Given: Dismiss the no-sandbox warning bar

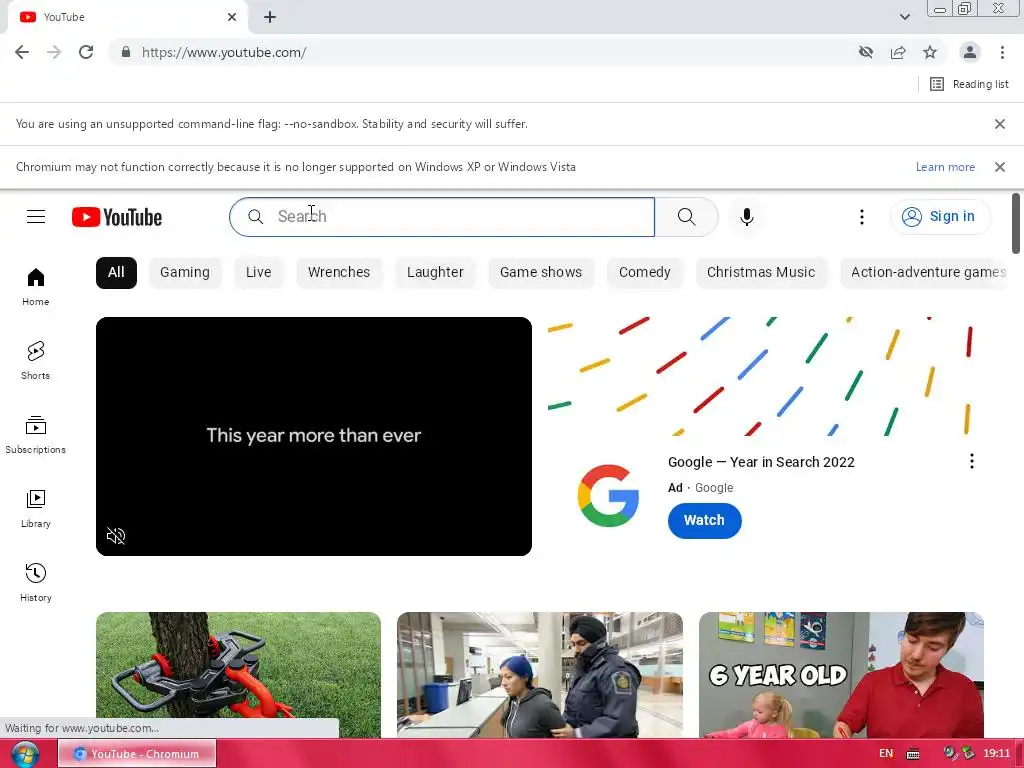Looking at the screenshot, I should tap(999, 124).
